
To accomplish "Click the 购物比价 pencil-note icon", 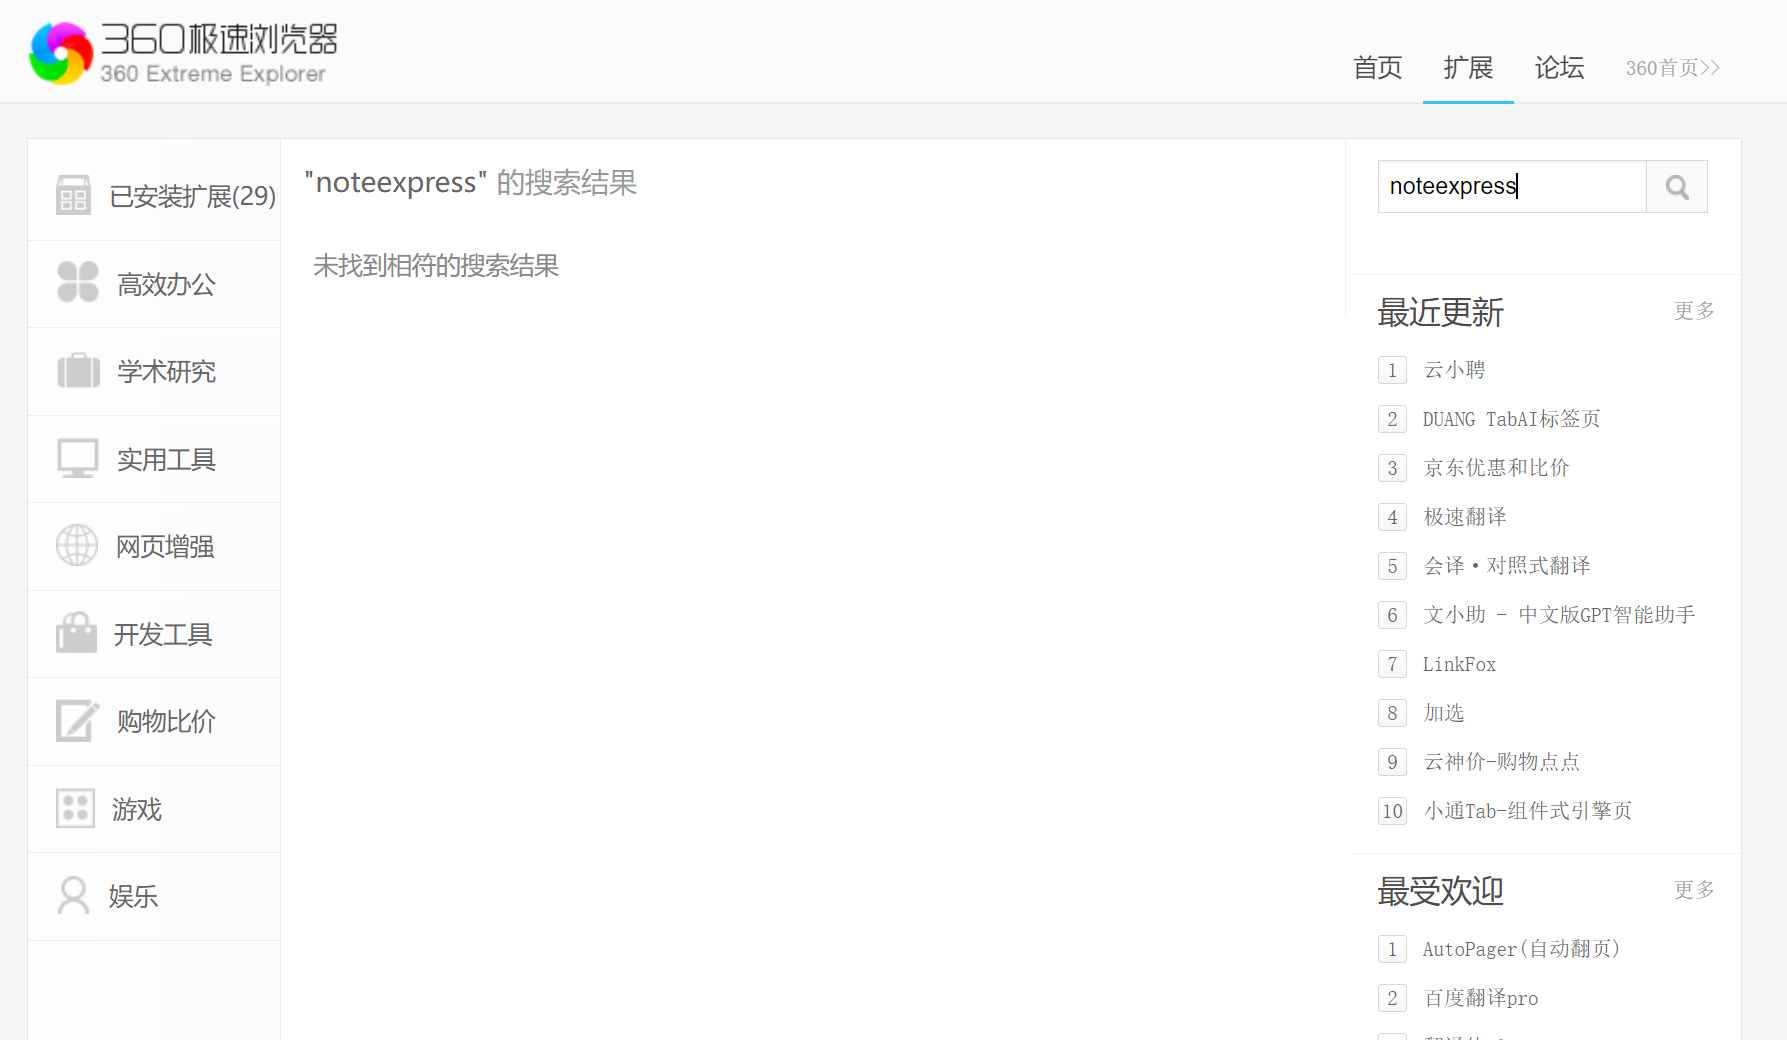I will [78, 720].
